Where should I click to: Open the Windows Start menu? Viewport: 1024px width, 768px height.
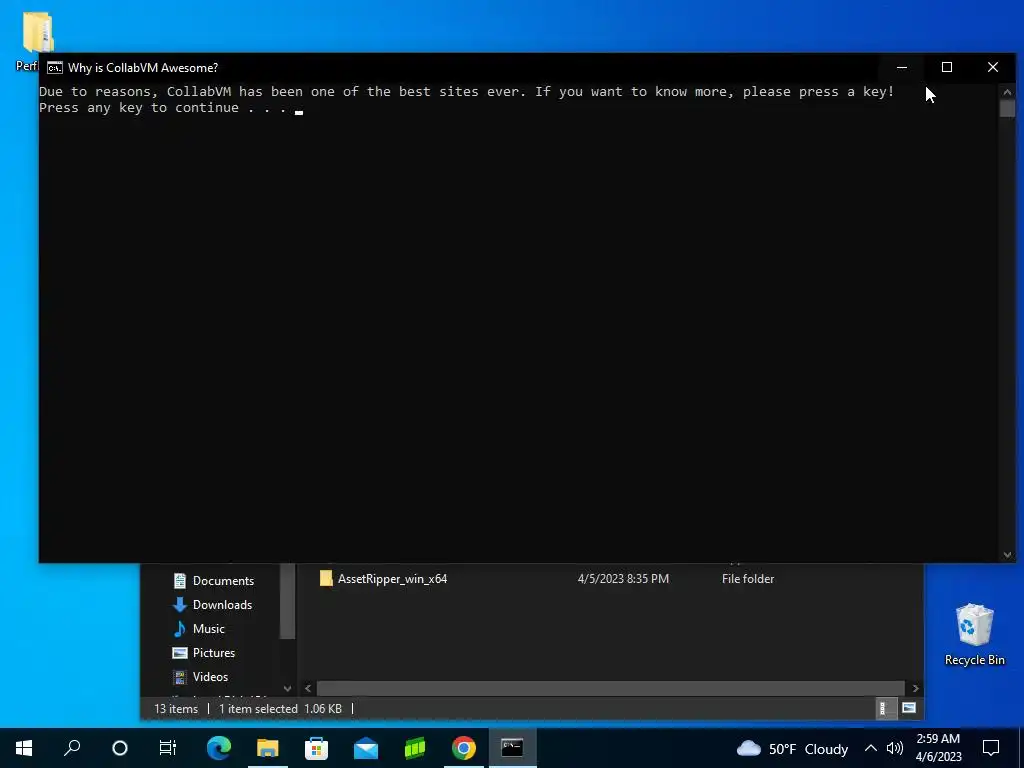coord(24,748)
